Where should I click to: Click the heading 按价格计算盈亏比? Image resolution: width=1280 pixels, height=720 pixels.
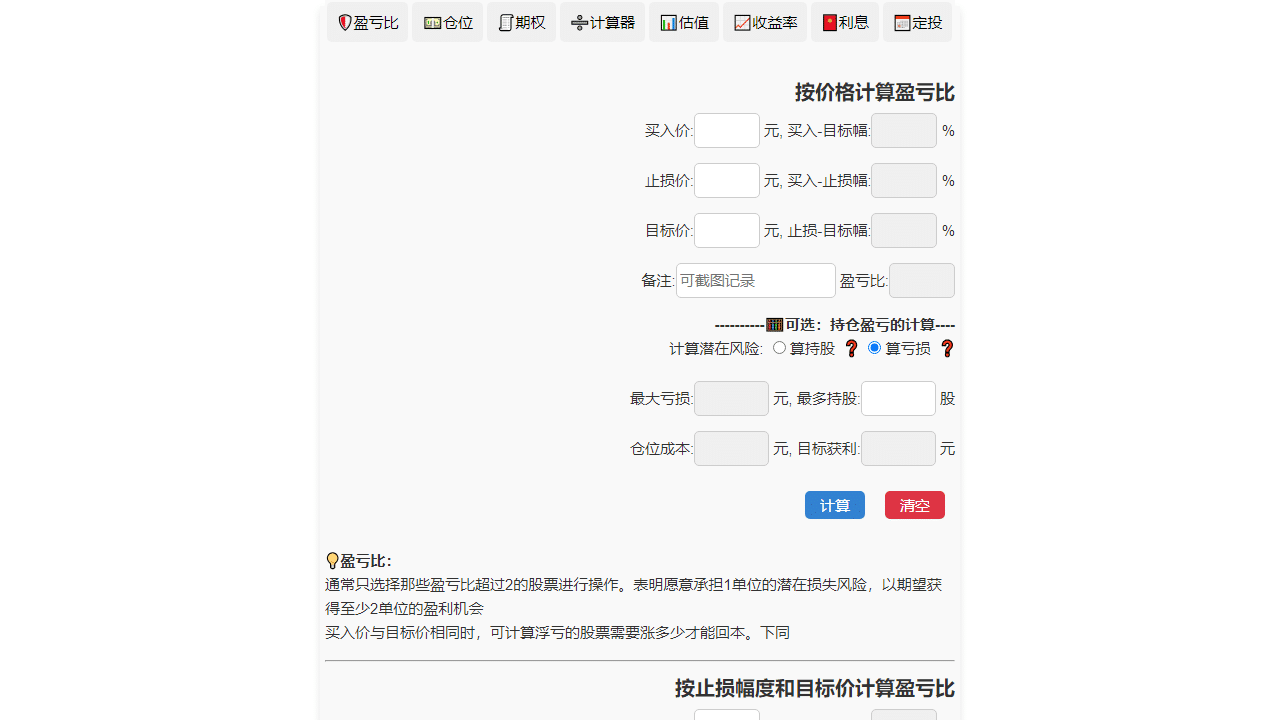tap(875, 93)
